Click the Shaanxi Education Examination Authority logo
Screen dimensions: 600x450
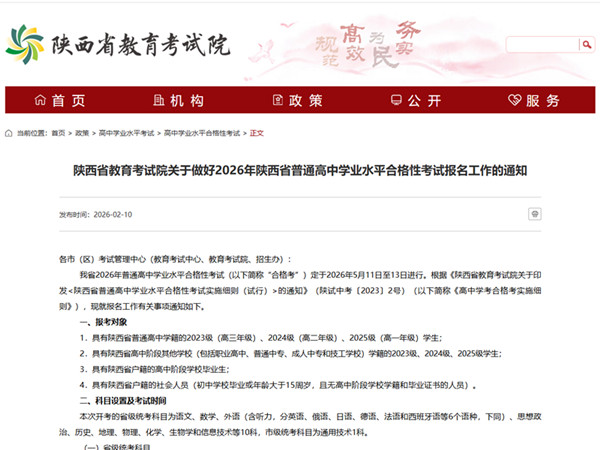coord(118,45)
